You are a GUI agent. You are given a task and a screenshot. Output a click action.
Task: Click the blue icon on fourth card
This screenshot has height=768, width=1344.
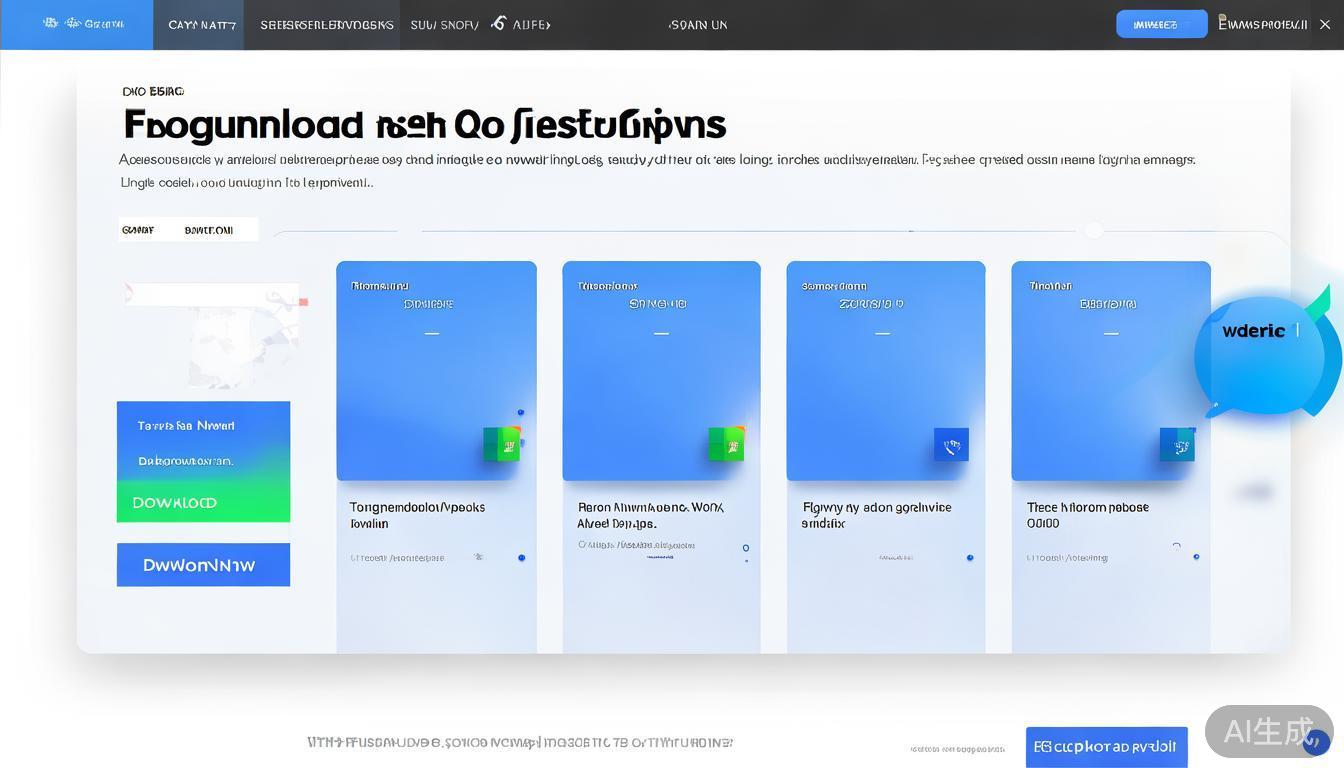click(x=1177, y=444)
